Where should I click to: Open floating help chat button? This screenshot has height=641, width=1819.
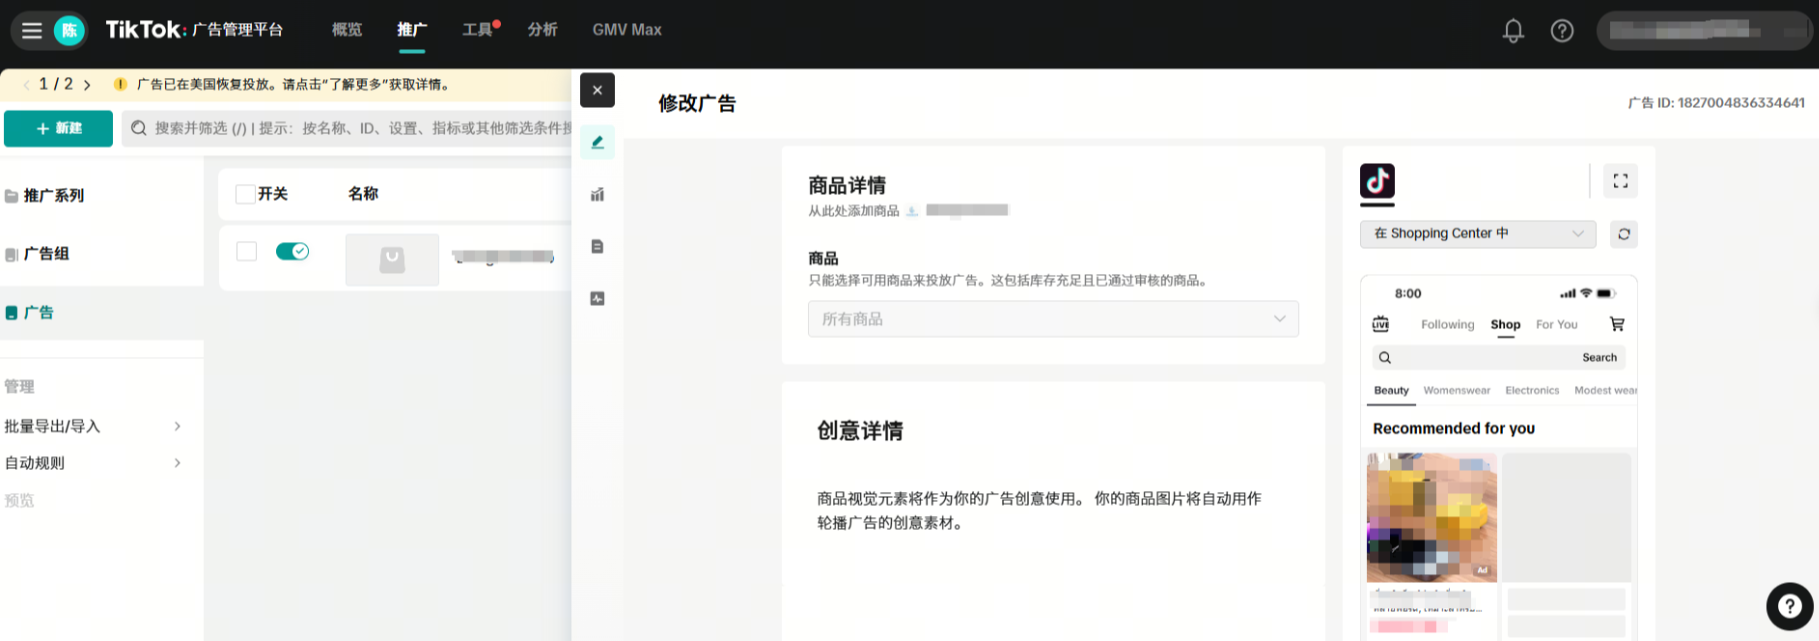[x=1789, y=606]
